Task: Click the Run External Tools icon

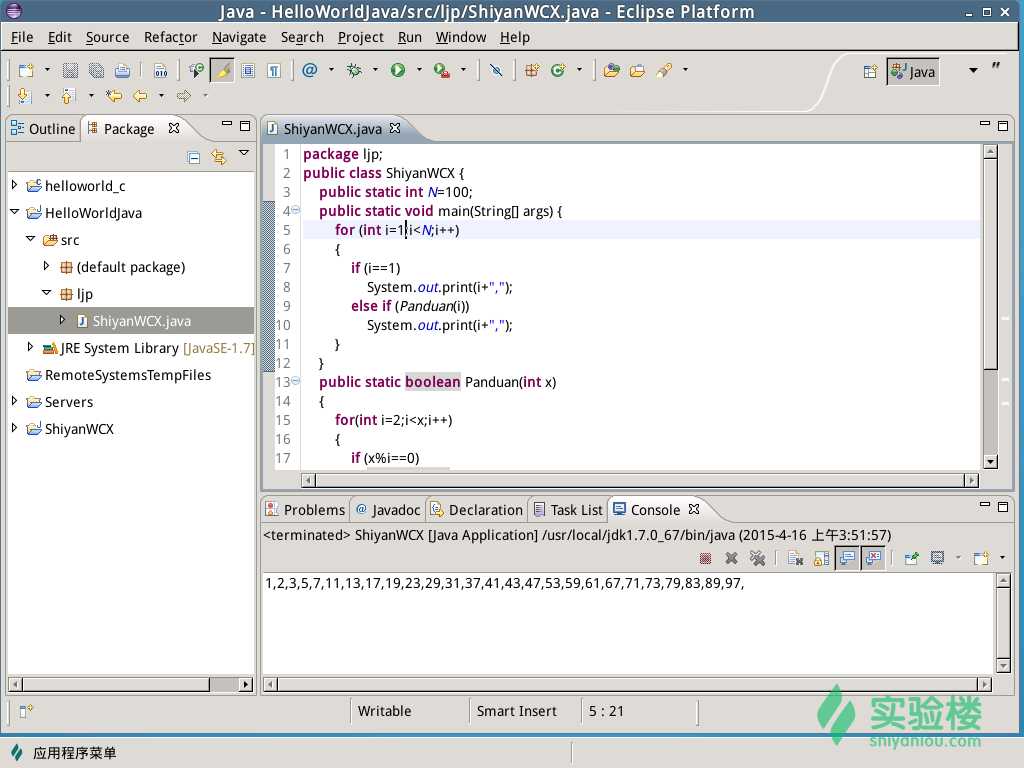Action: [x=442, y=70]
